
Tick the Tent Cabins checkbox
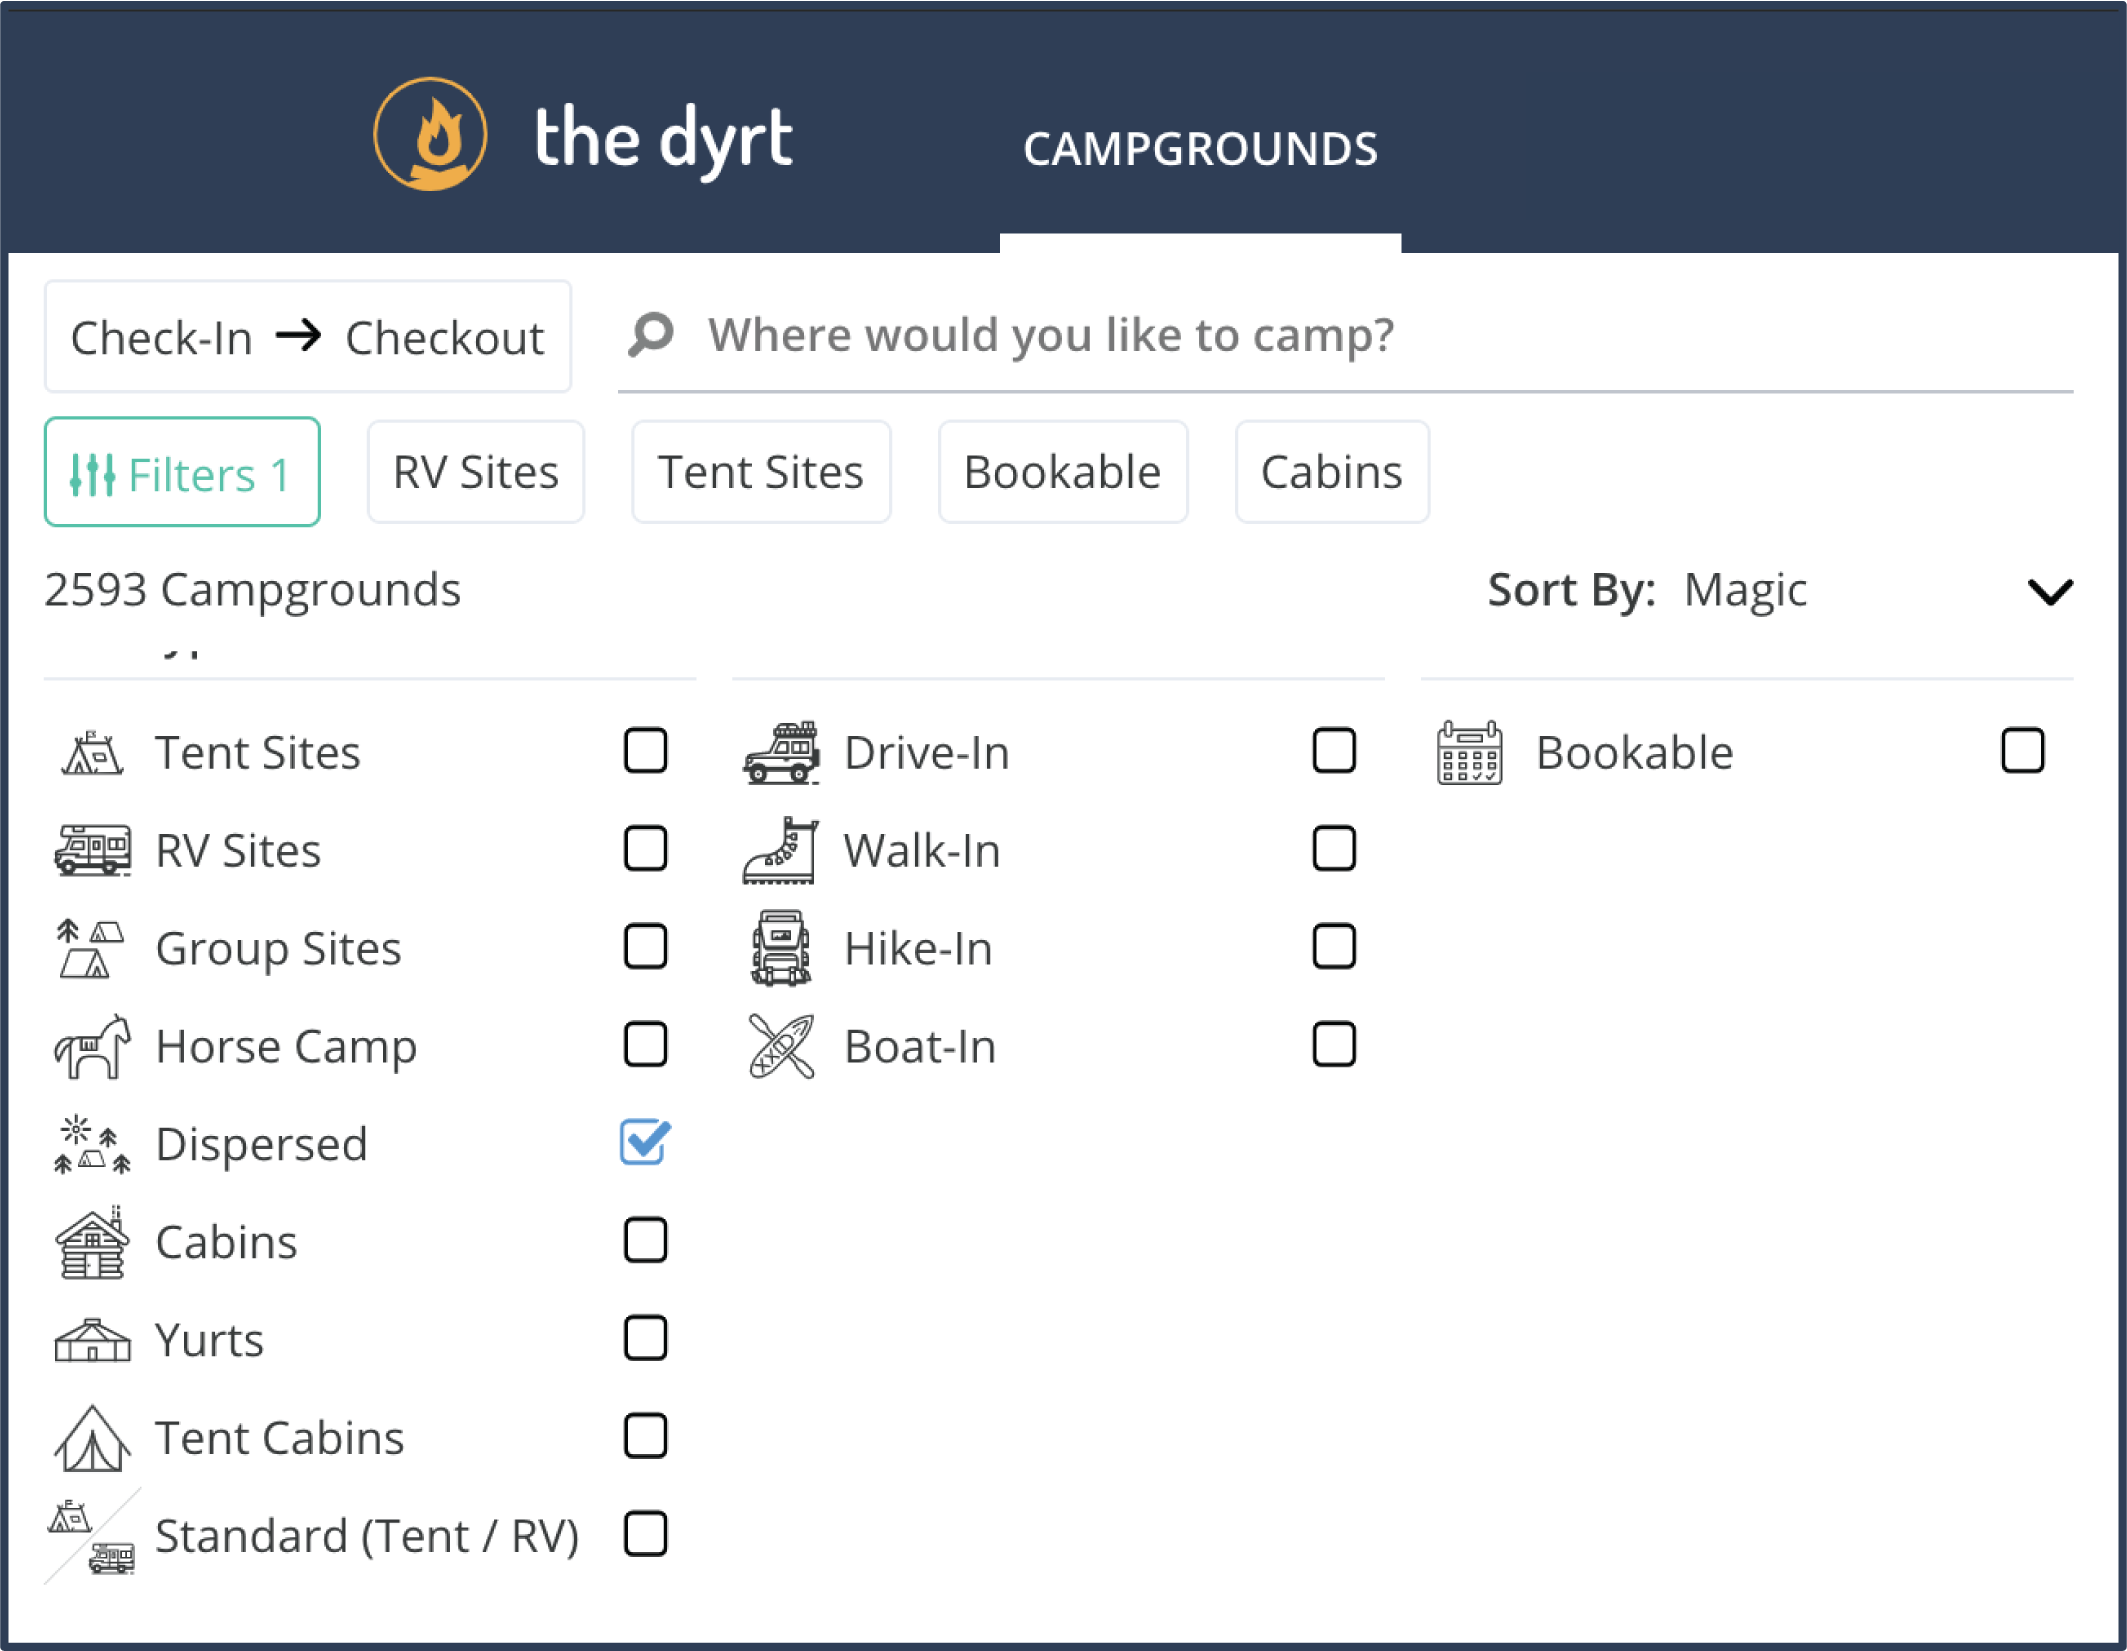point(646,1437)
